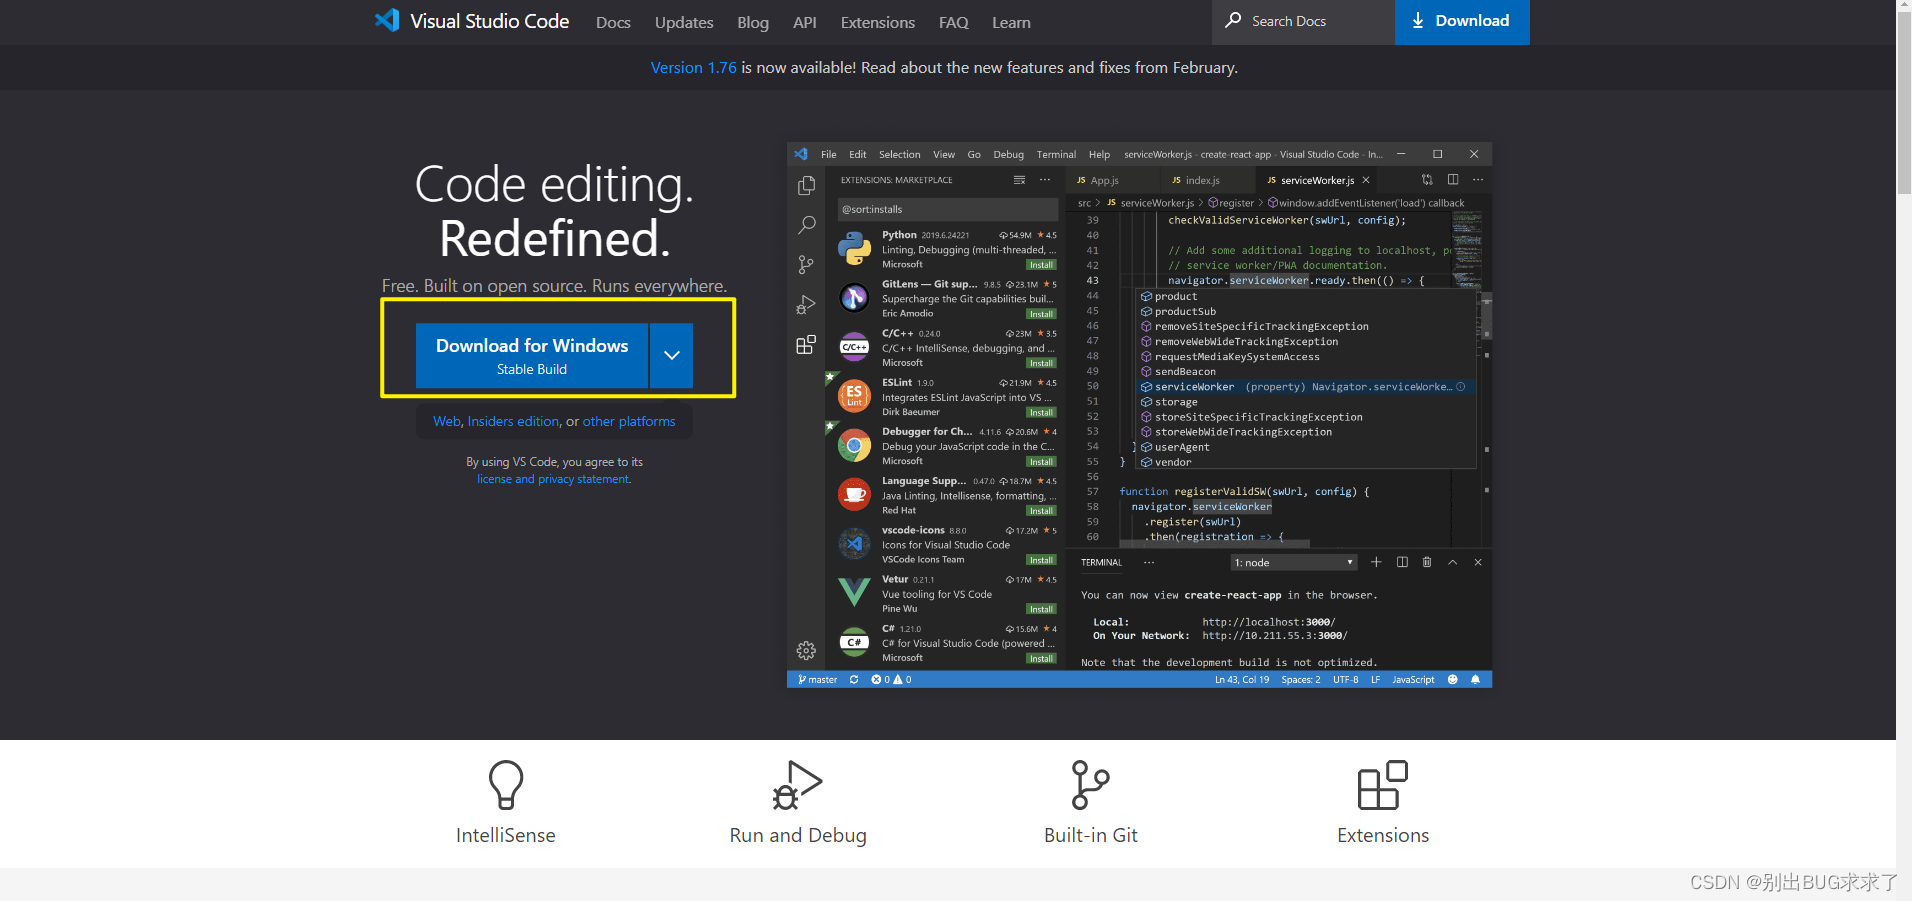Click the ESLint extension icon

click(x=854, y=396)
